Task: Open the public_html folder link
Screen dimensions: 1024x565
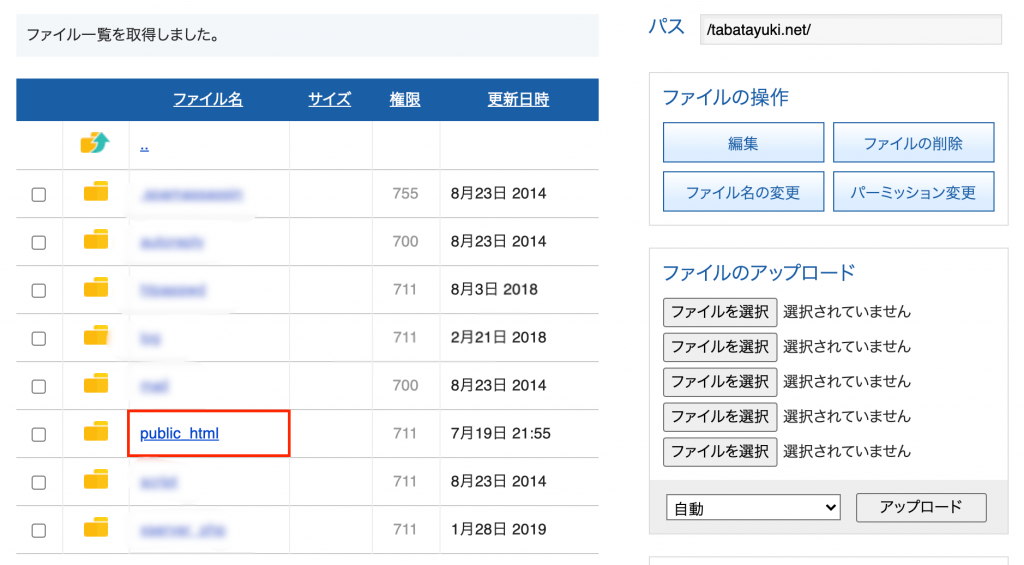Action: (180, 433)
